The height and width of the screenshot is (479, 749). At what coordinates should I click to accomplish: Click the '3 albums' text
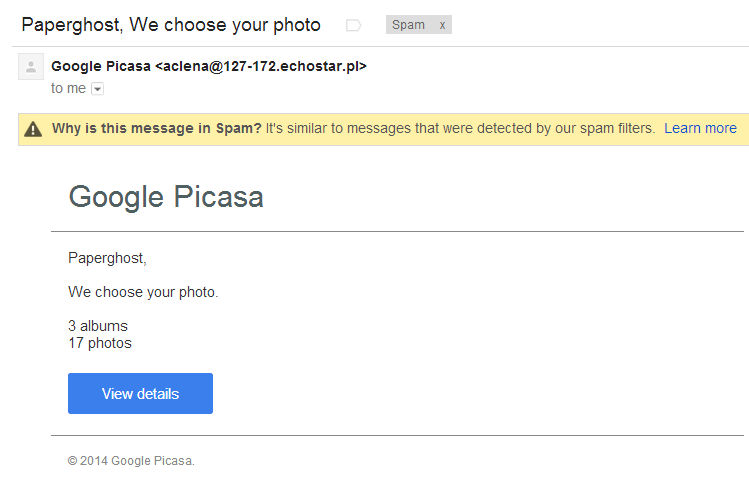[x=98, y=326]
